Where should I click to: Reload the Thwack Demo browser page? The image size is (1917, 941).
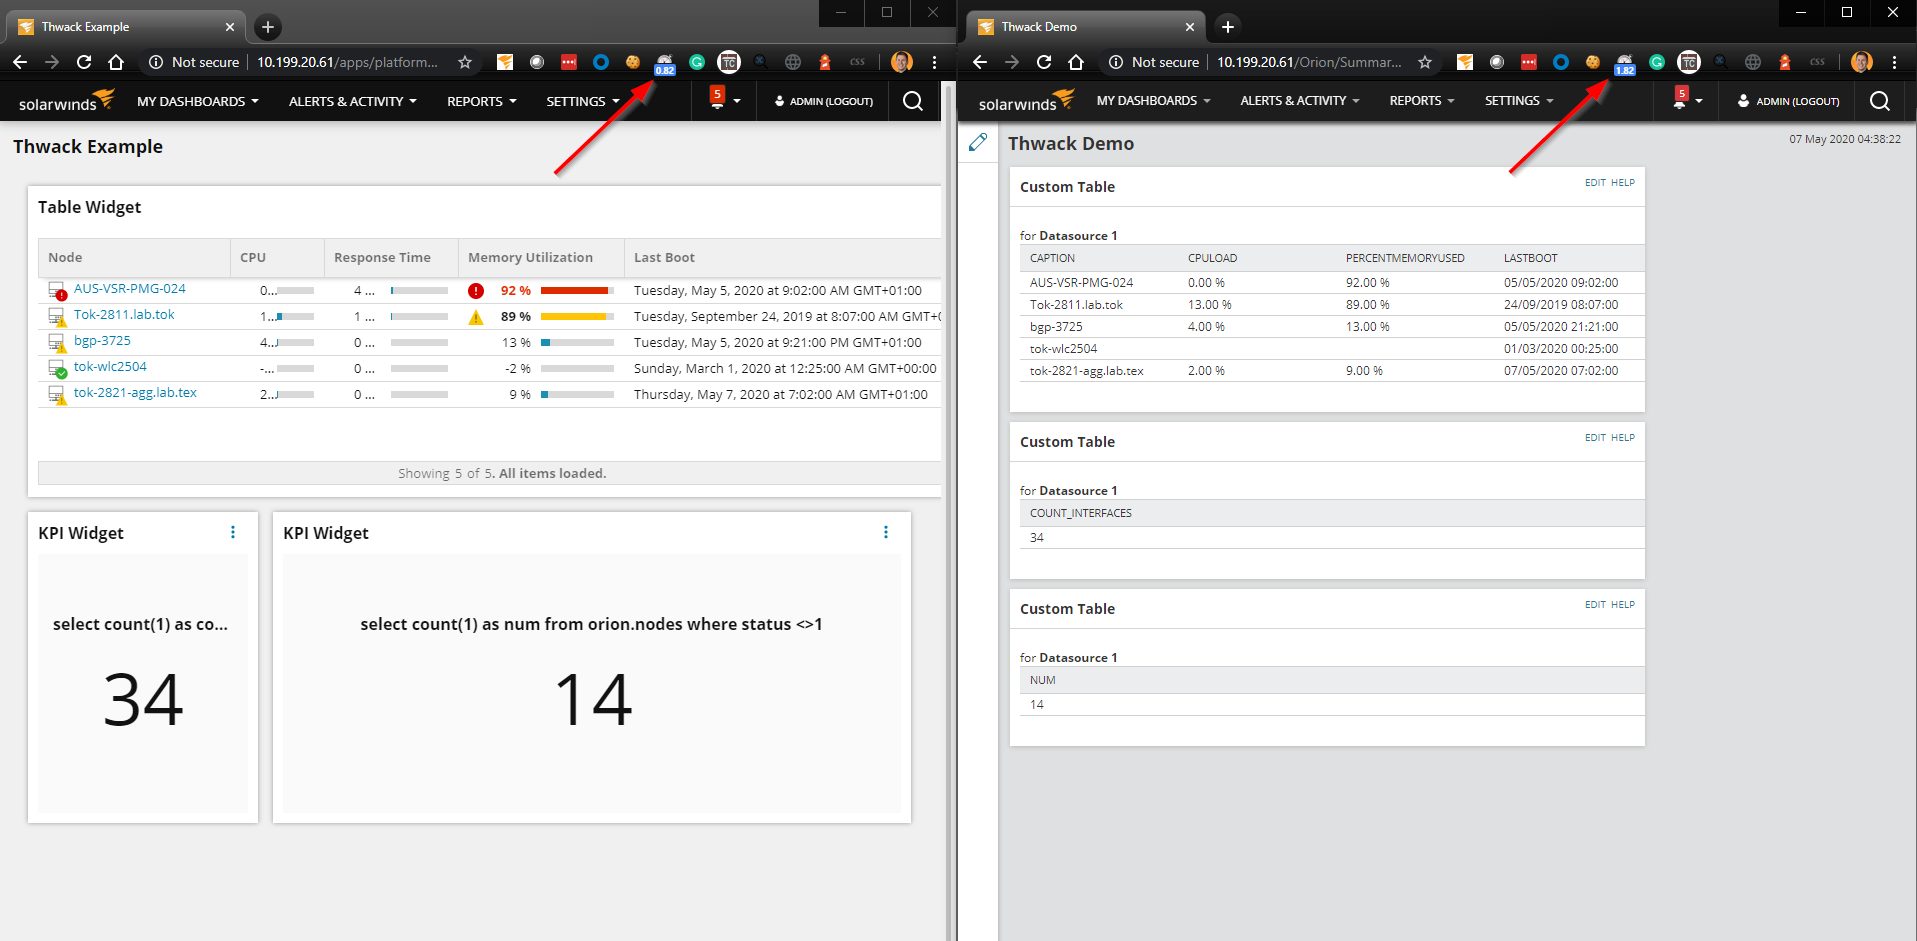tap(1044, 62)
